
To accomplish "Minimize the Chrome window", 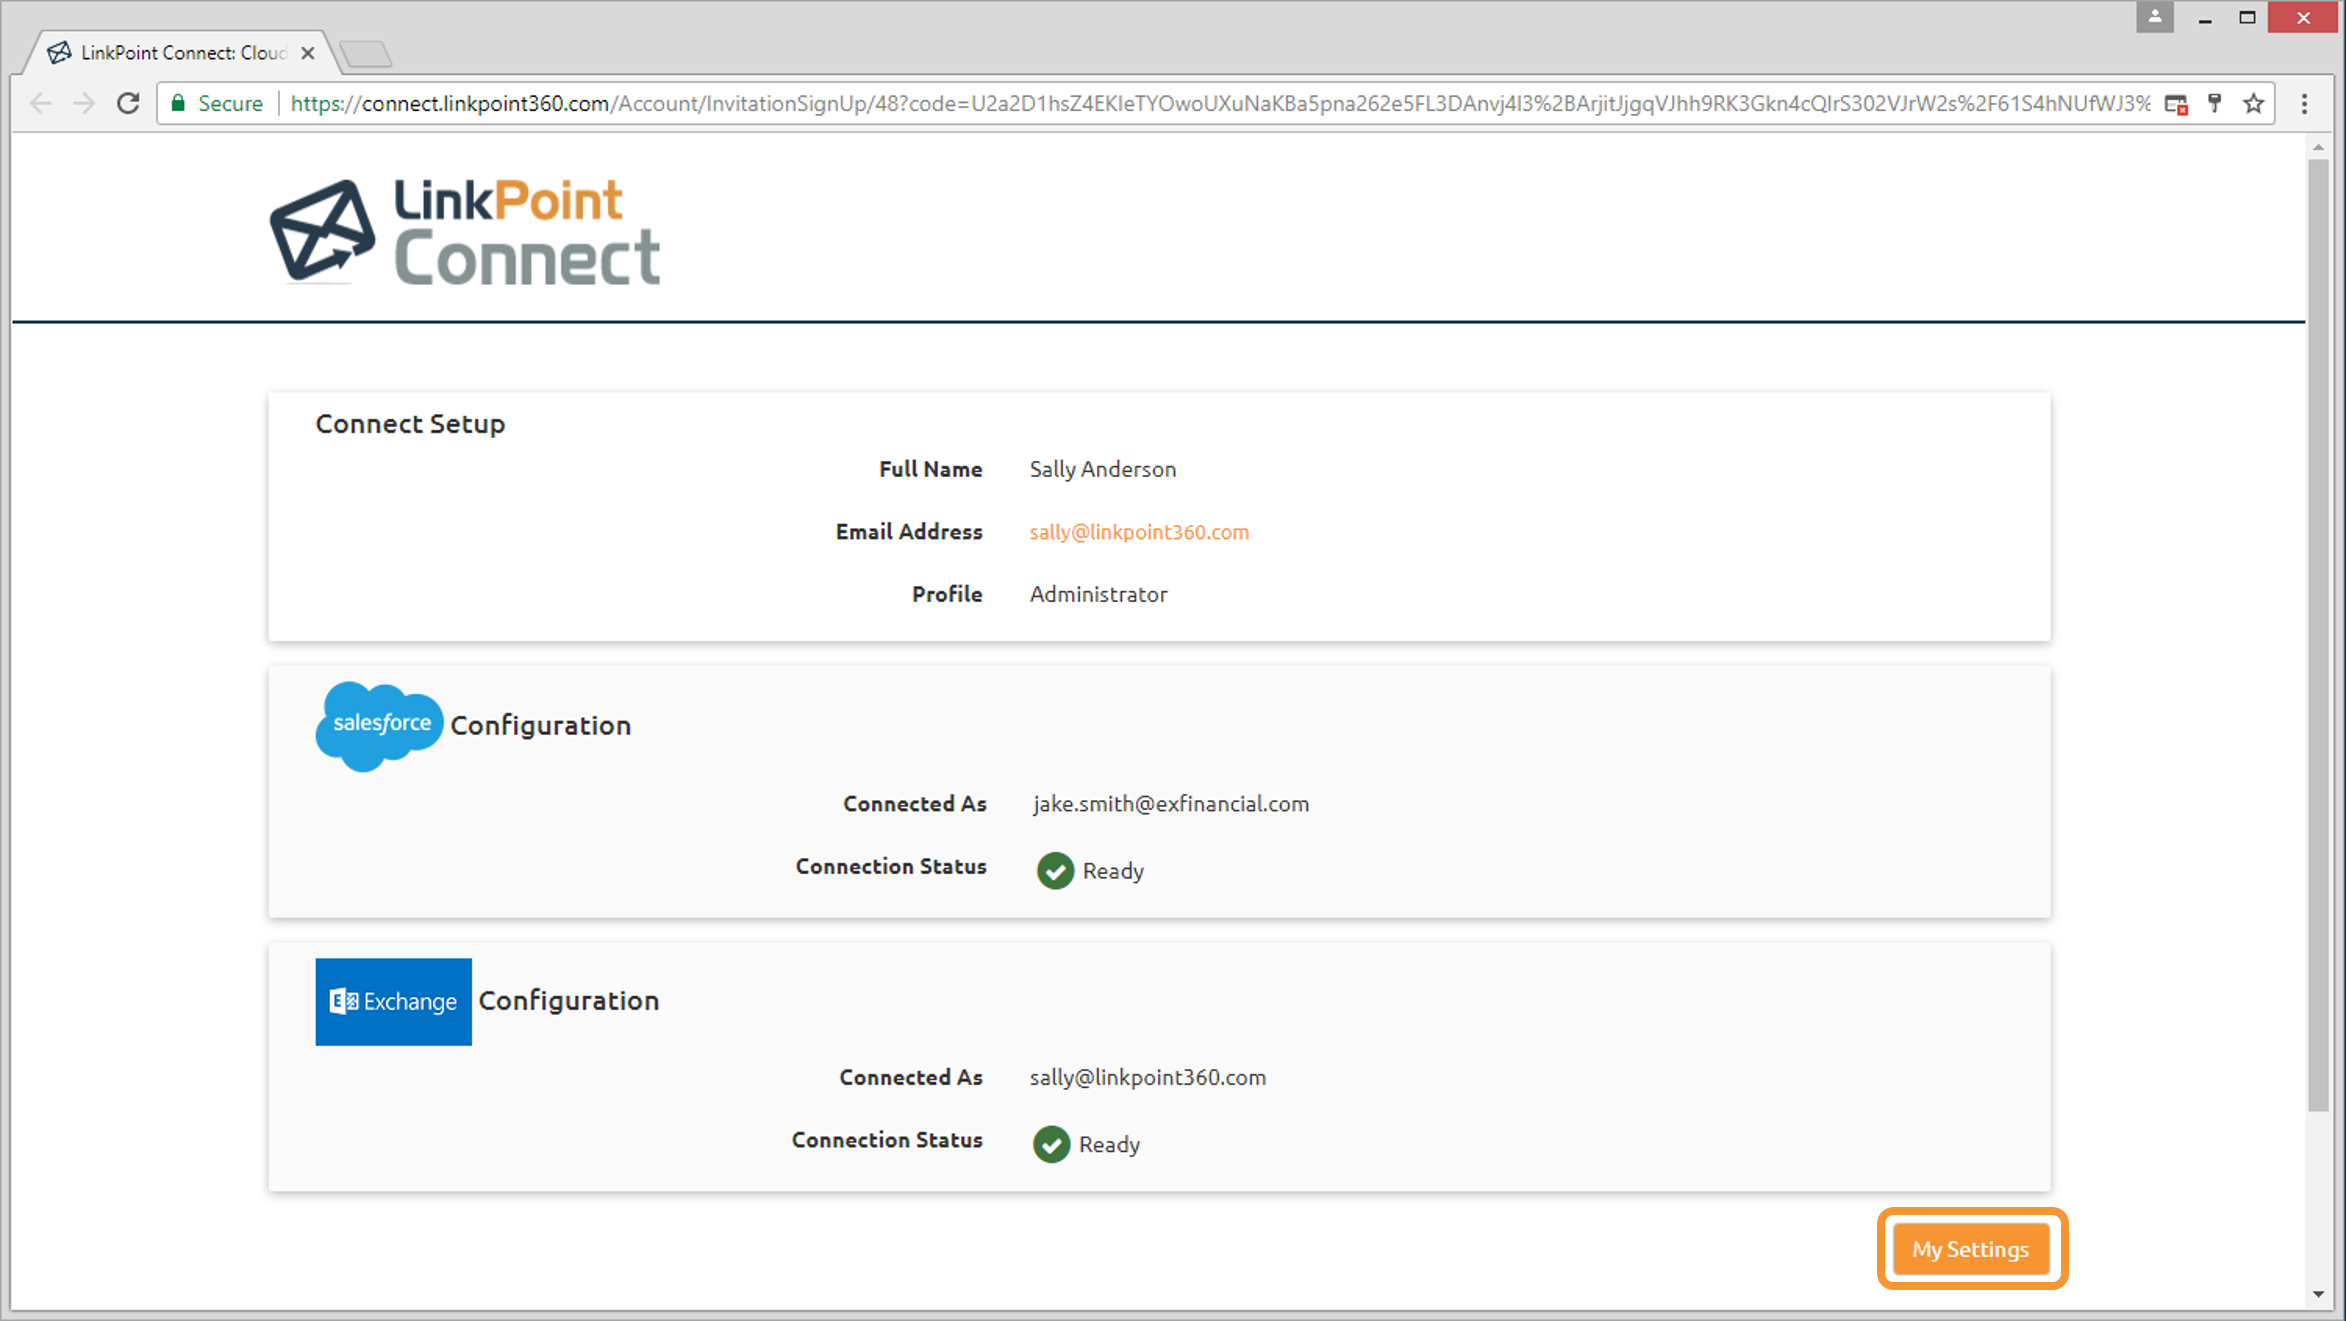I will click(2204, 18).
